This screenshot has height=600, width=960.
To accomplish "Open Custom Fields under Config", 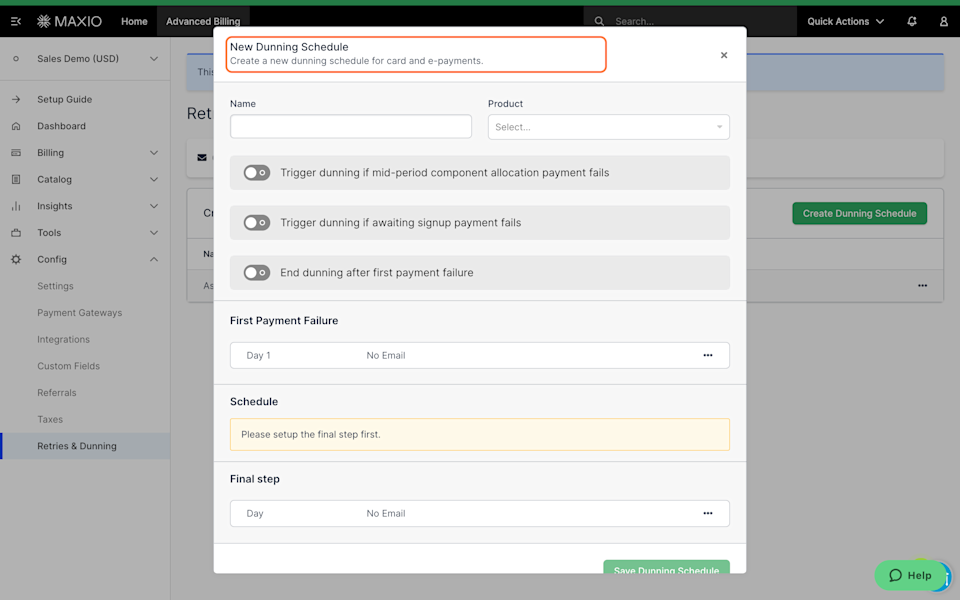I will (69, 366).
